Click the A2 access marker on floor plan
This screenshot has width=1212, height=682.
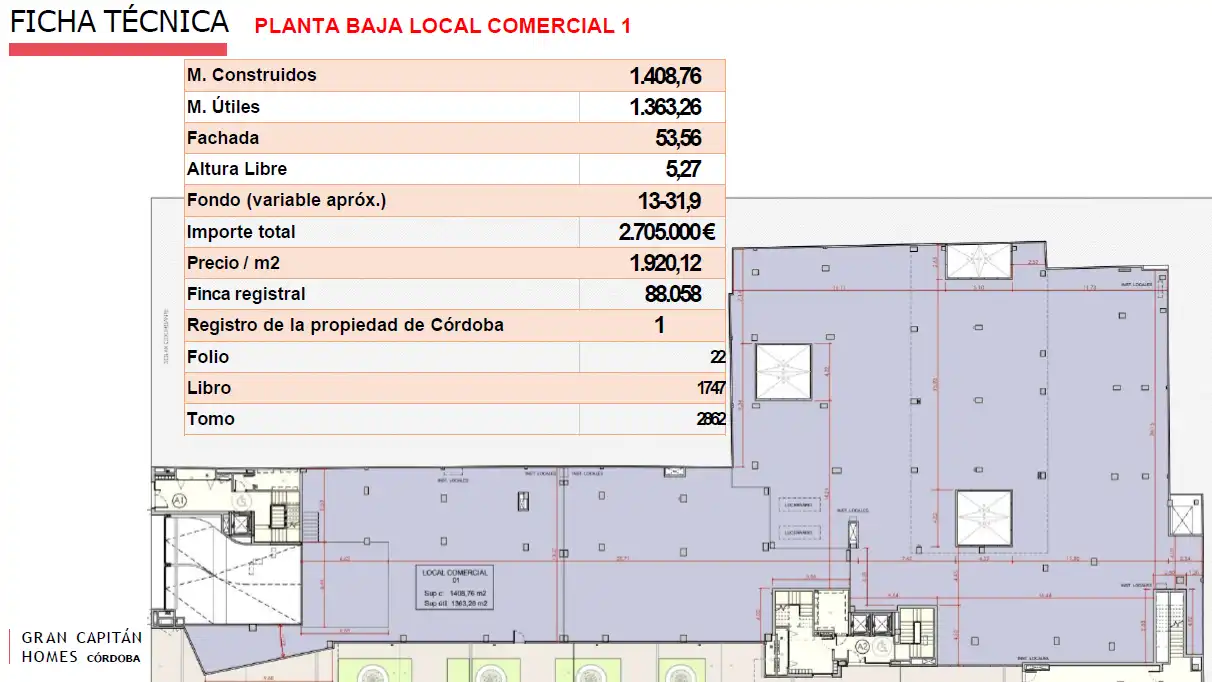[x=863, y=649]
